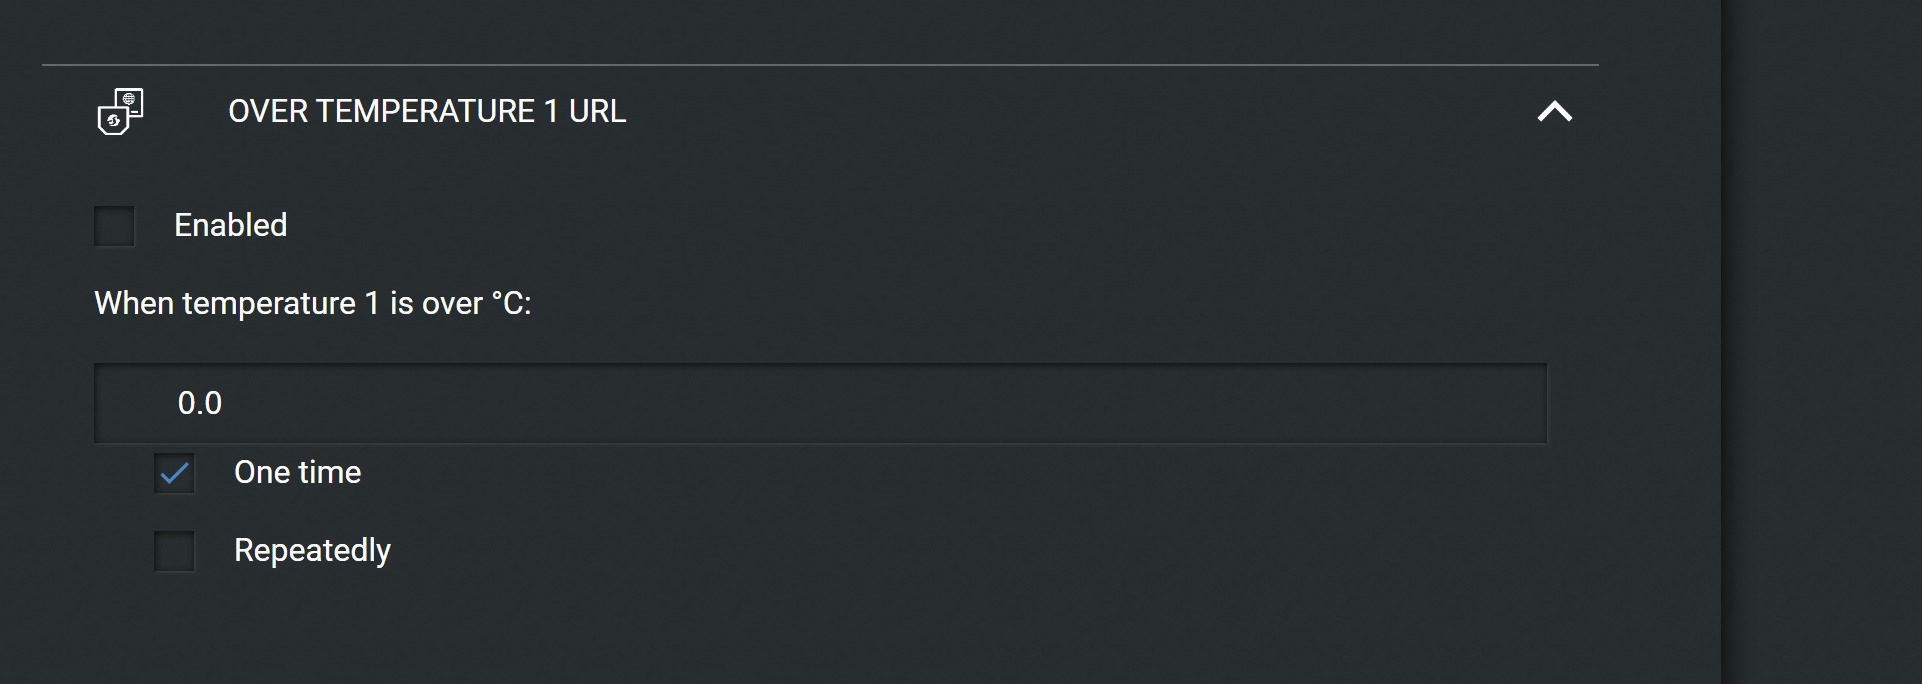1922x684 pixels.
Task: Click the empty right end of the temperature field
Action: click(1400, 403)
